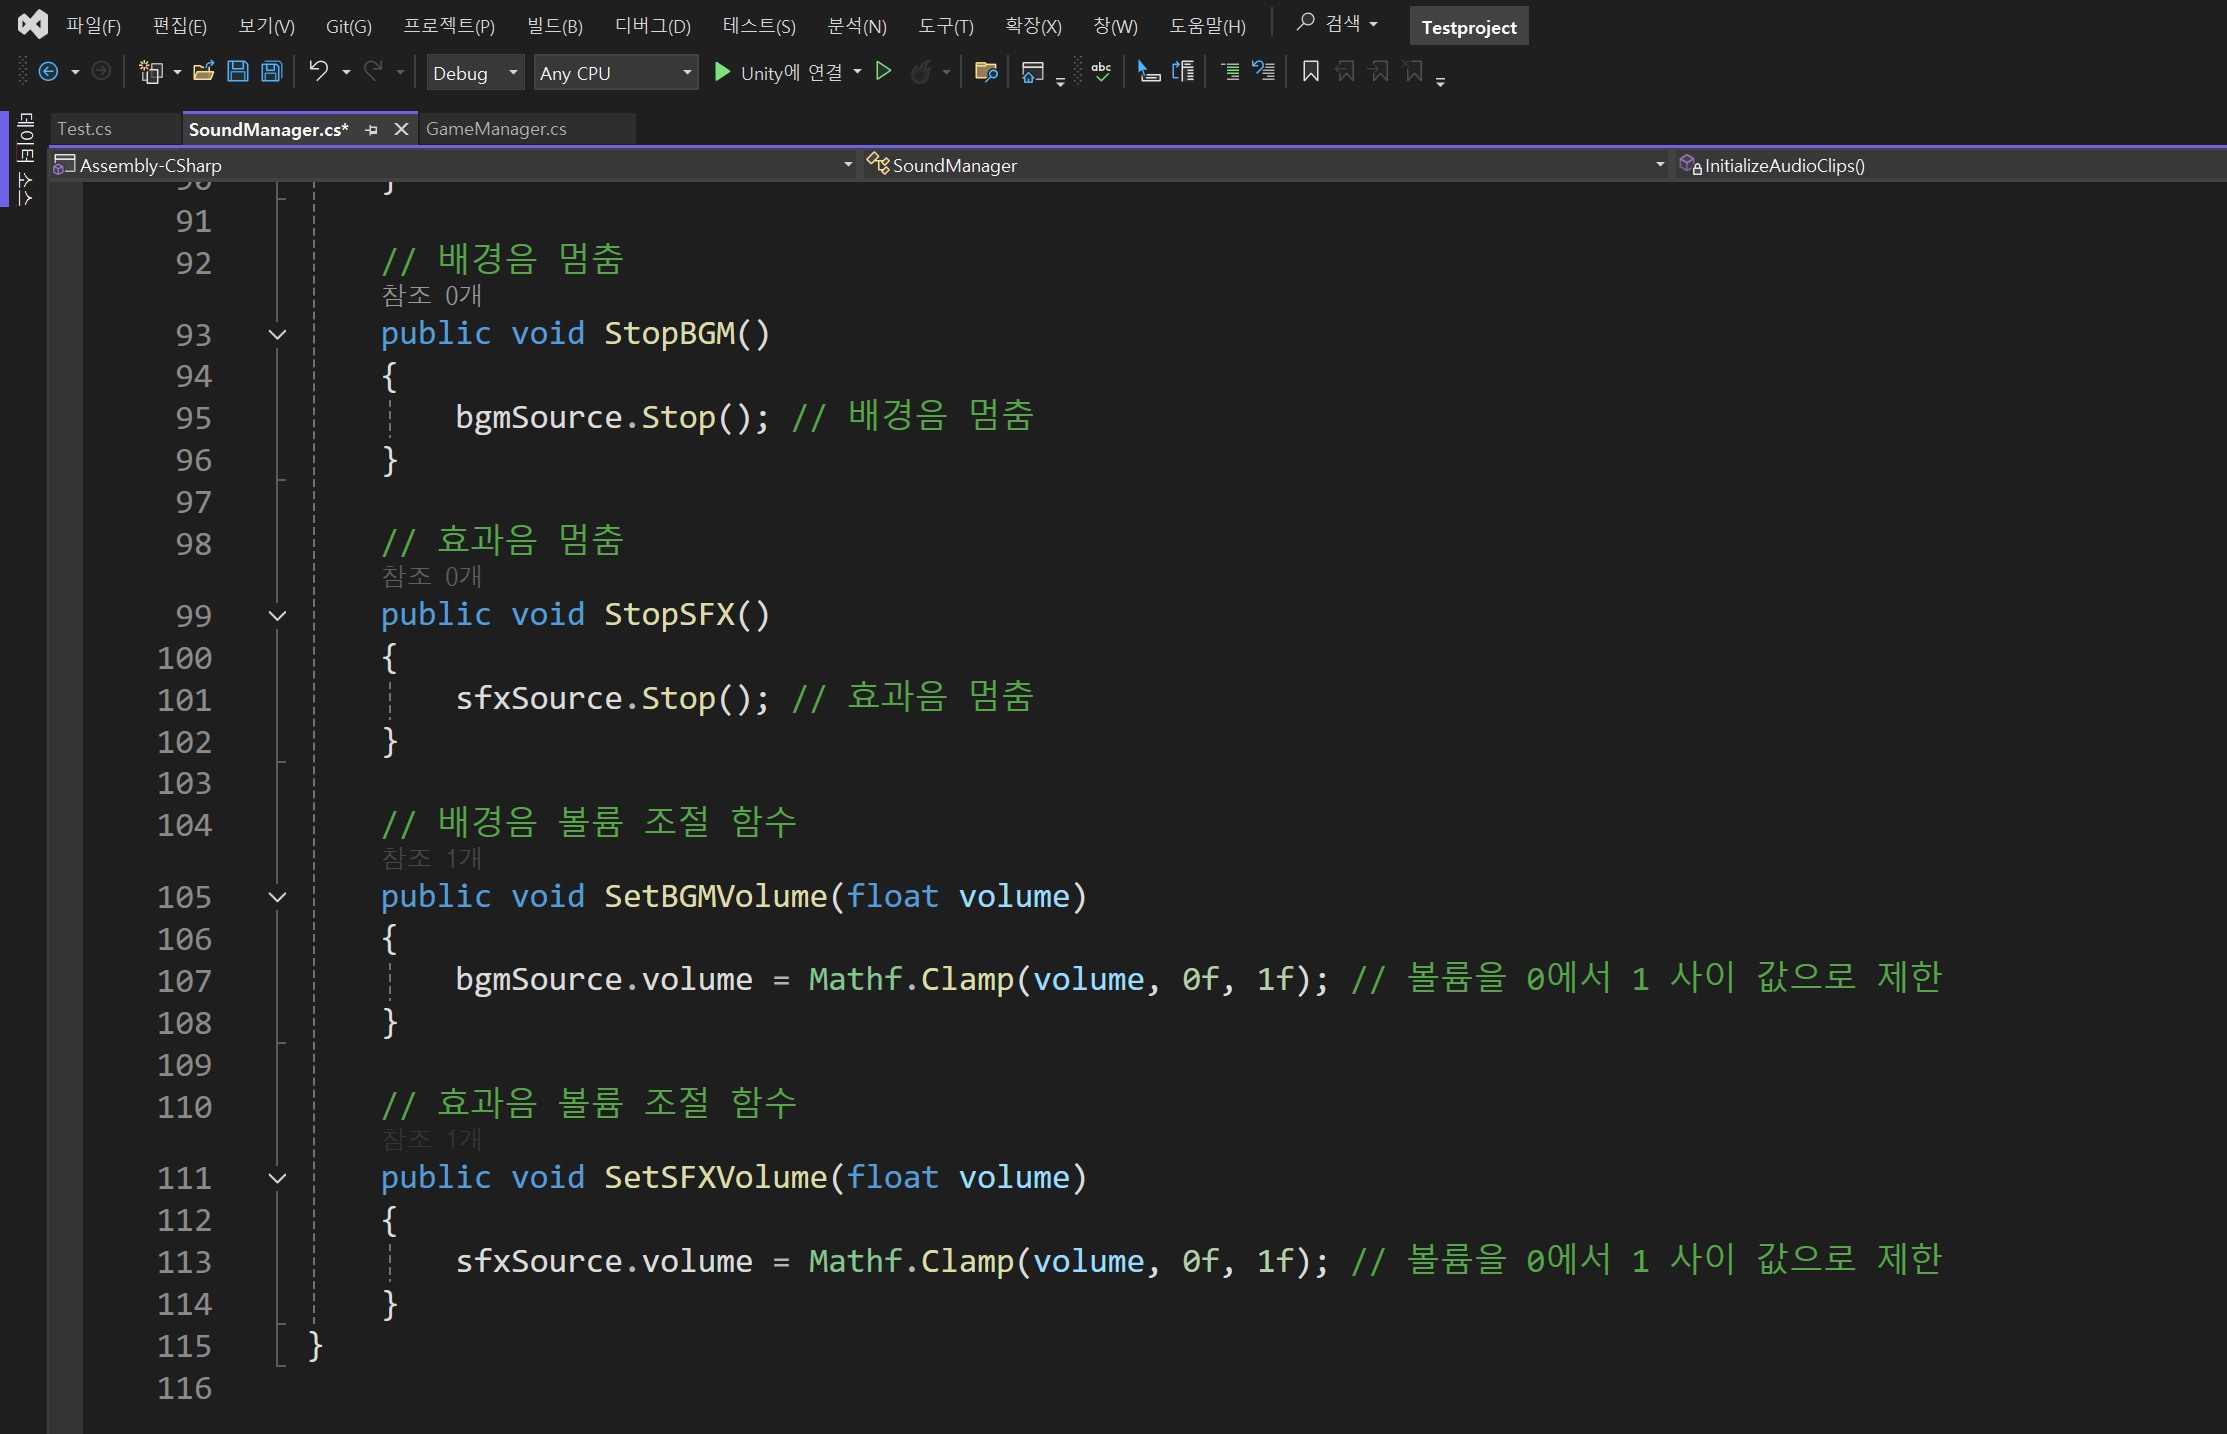Screen dimensions: 2227x1434
Task: Click the Open File folder icon
Action: [203, 72]
